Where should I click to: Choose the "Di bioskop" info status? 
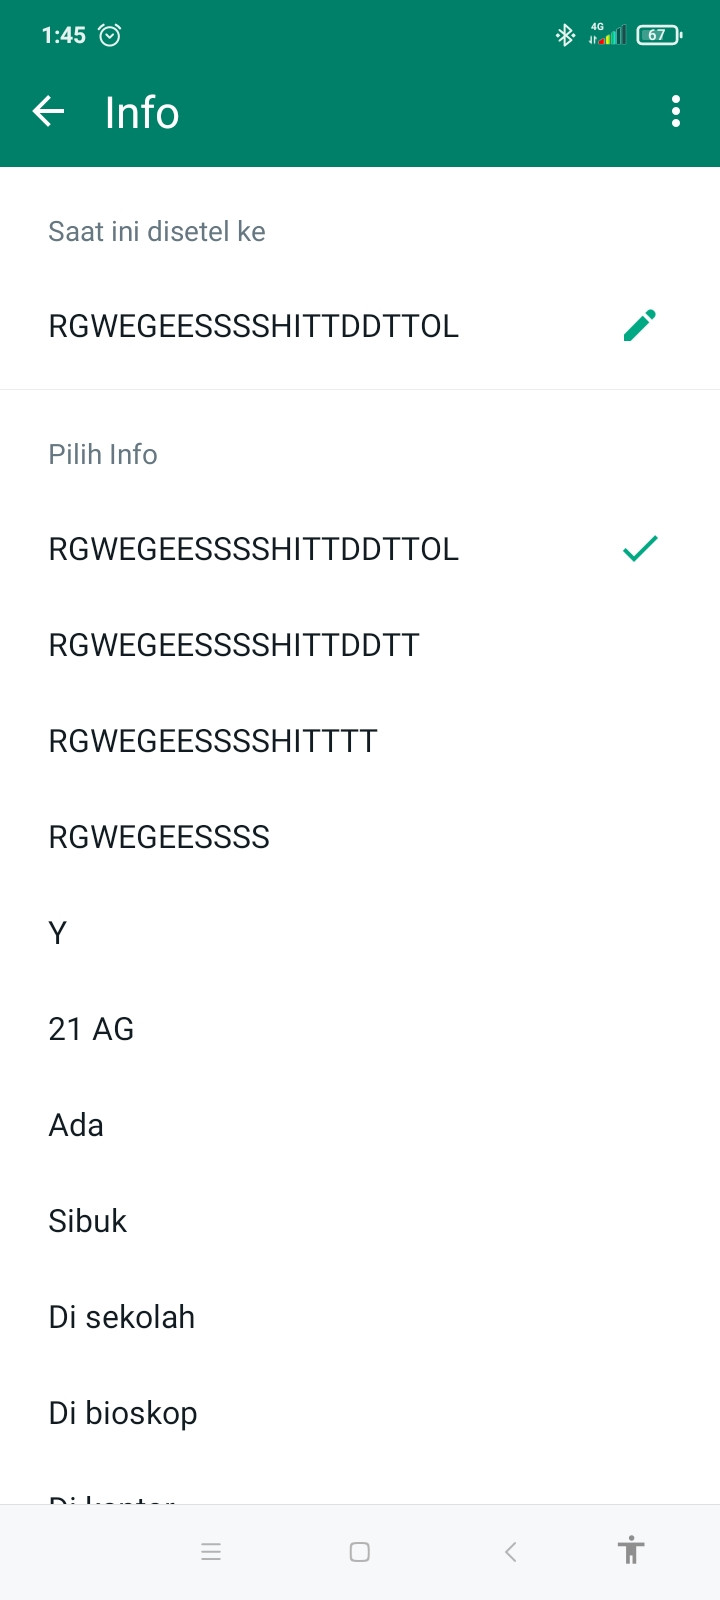click(123, 1413)
